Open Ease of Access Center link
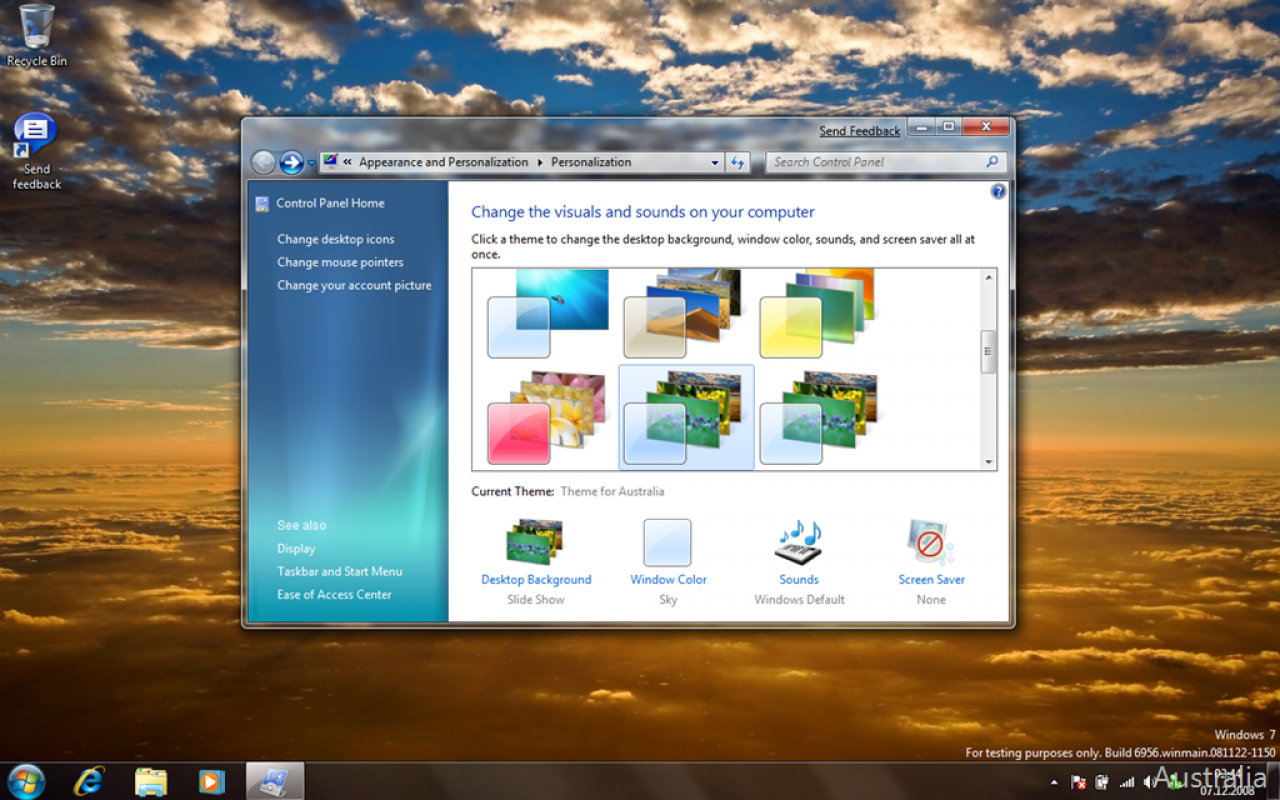Screen dimensions: 1280x800 coord(334,594)
